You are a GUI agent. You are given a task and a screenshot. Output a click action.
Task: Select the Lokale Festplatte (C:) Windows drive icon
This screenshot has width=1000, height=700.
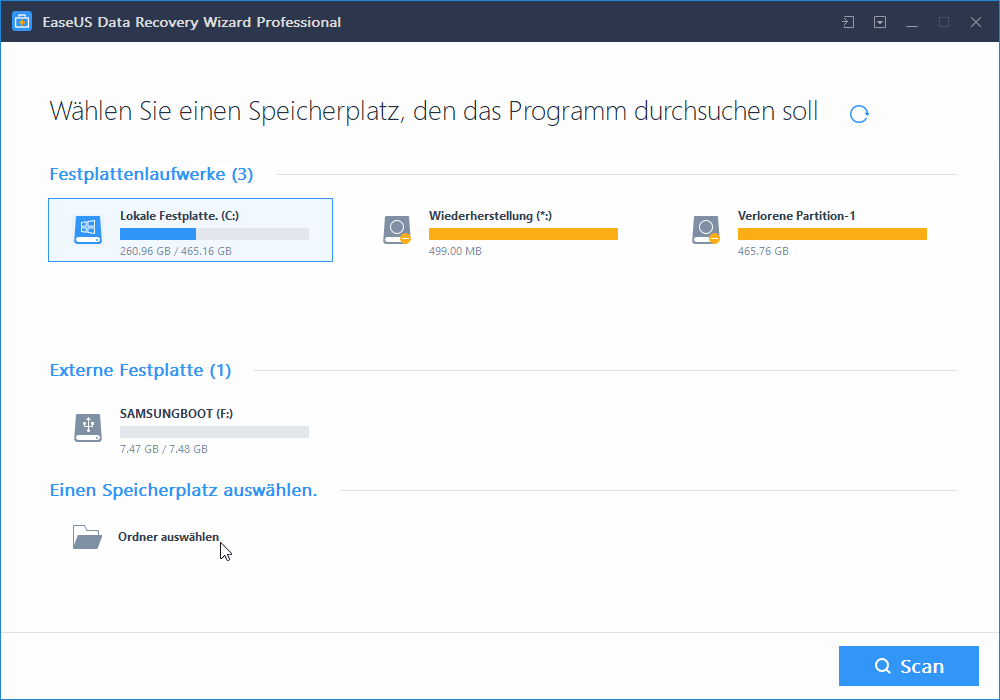pyautogui.click(x=88, y=230)
